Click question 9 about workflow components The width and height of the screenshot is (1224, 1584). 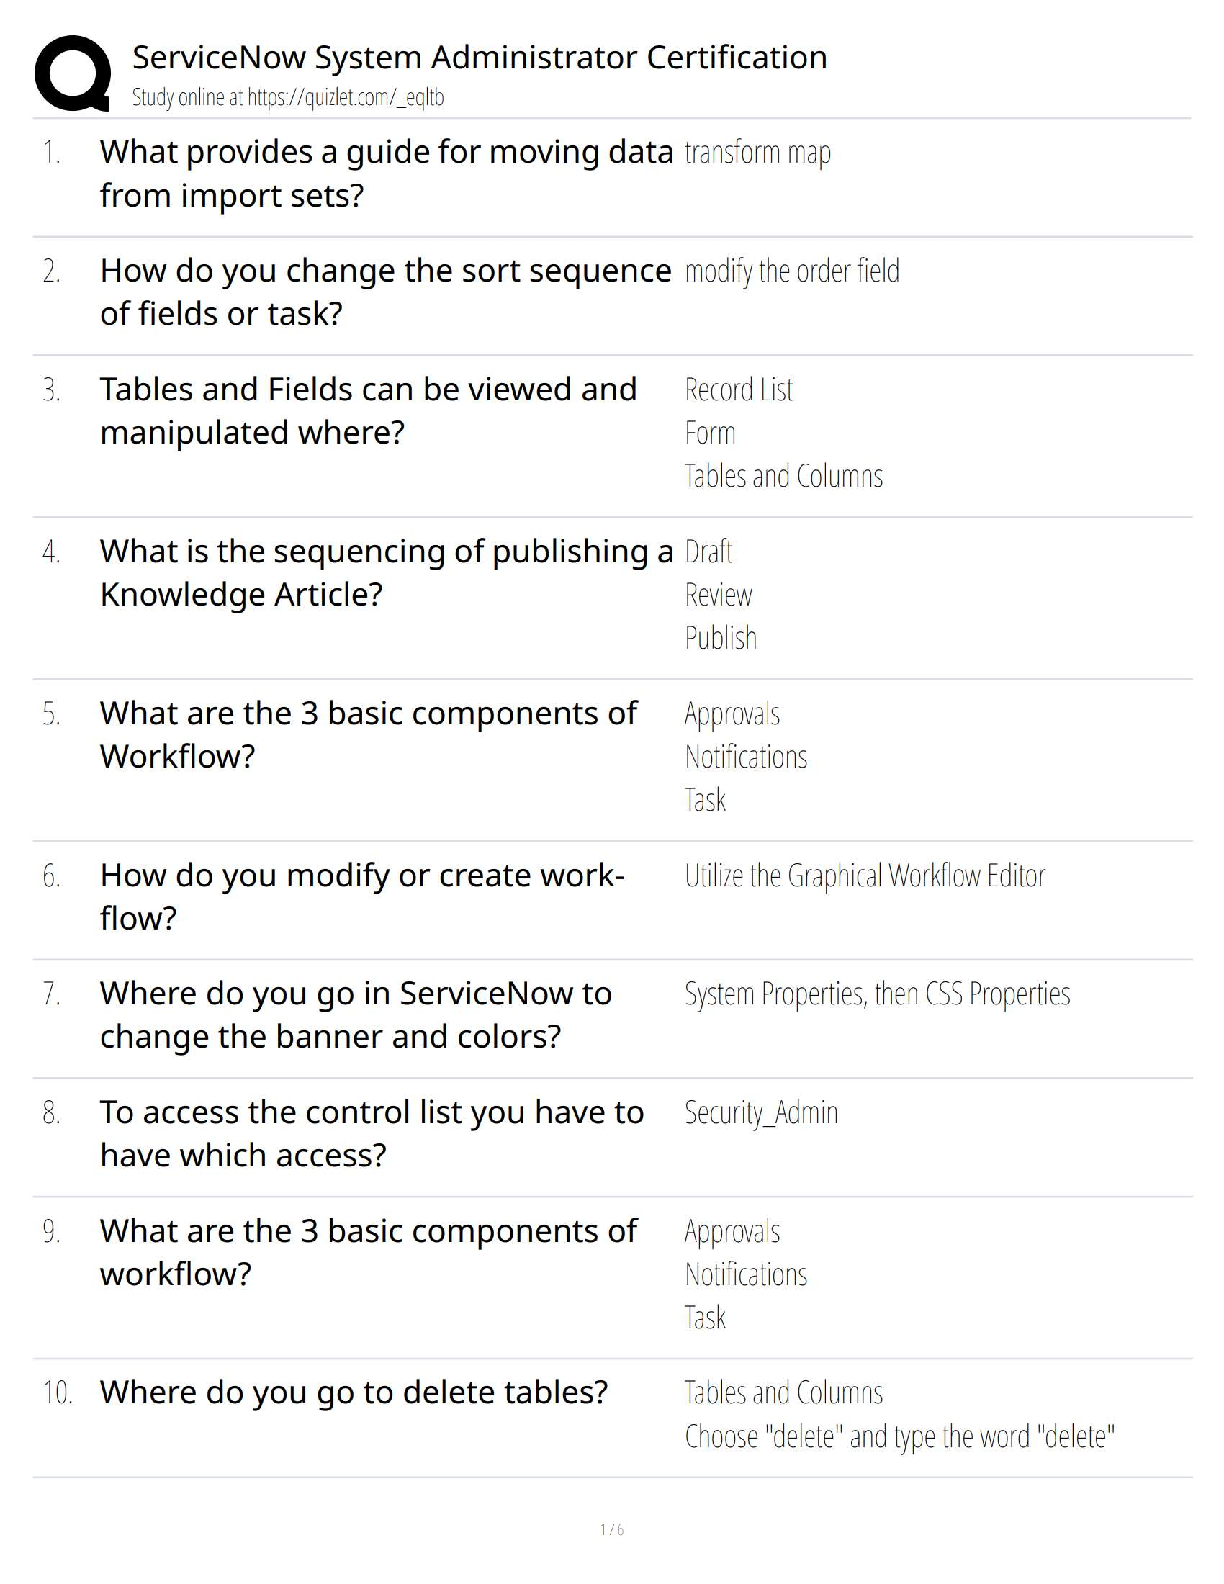click(x=368, y=1251)
